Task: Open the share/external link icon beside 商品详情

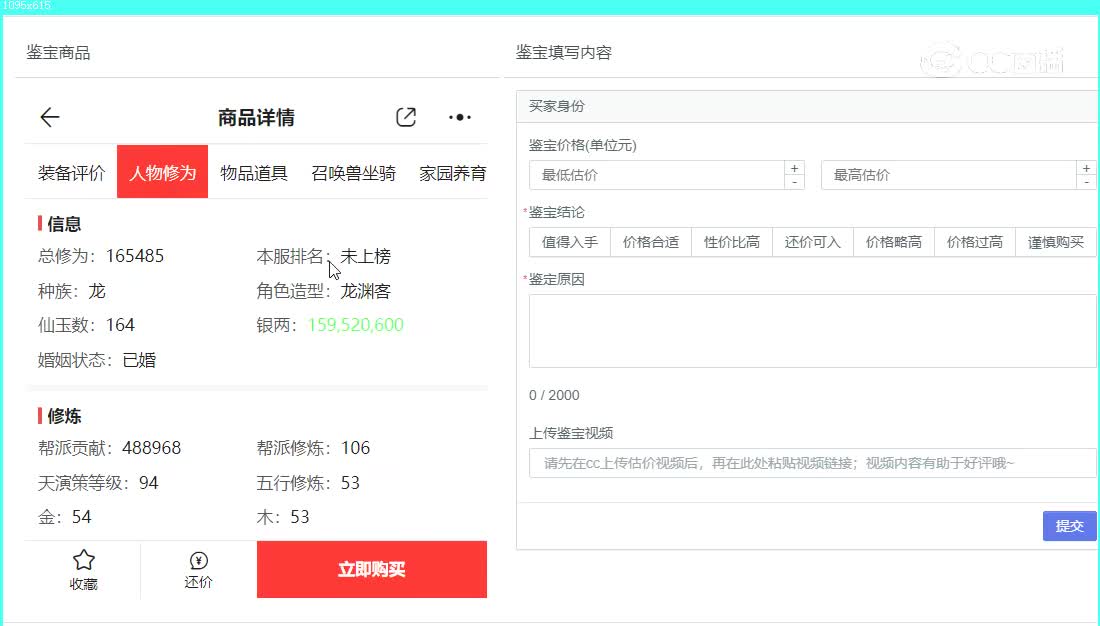Action: [405, 117]
